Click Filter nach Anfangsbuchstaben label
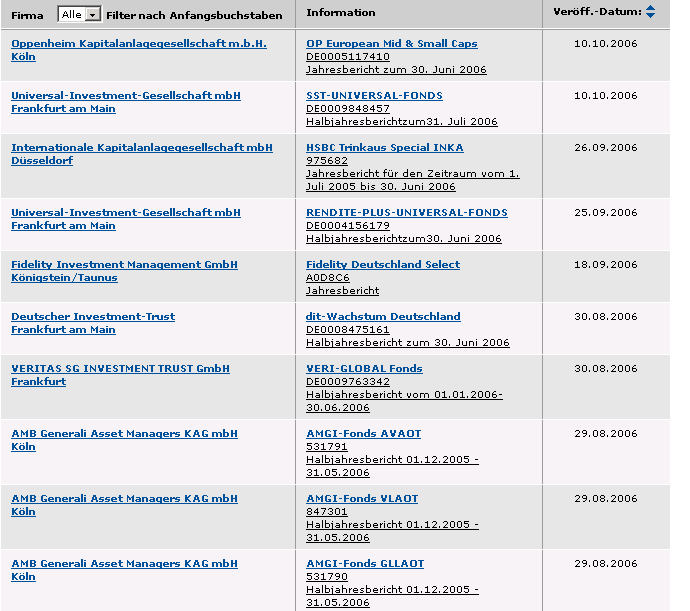The height and width of the screenshot is (611, 690). tap(194, 15)
